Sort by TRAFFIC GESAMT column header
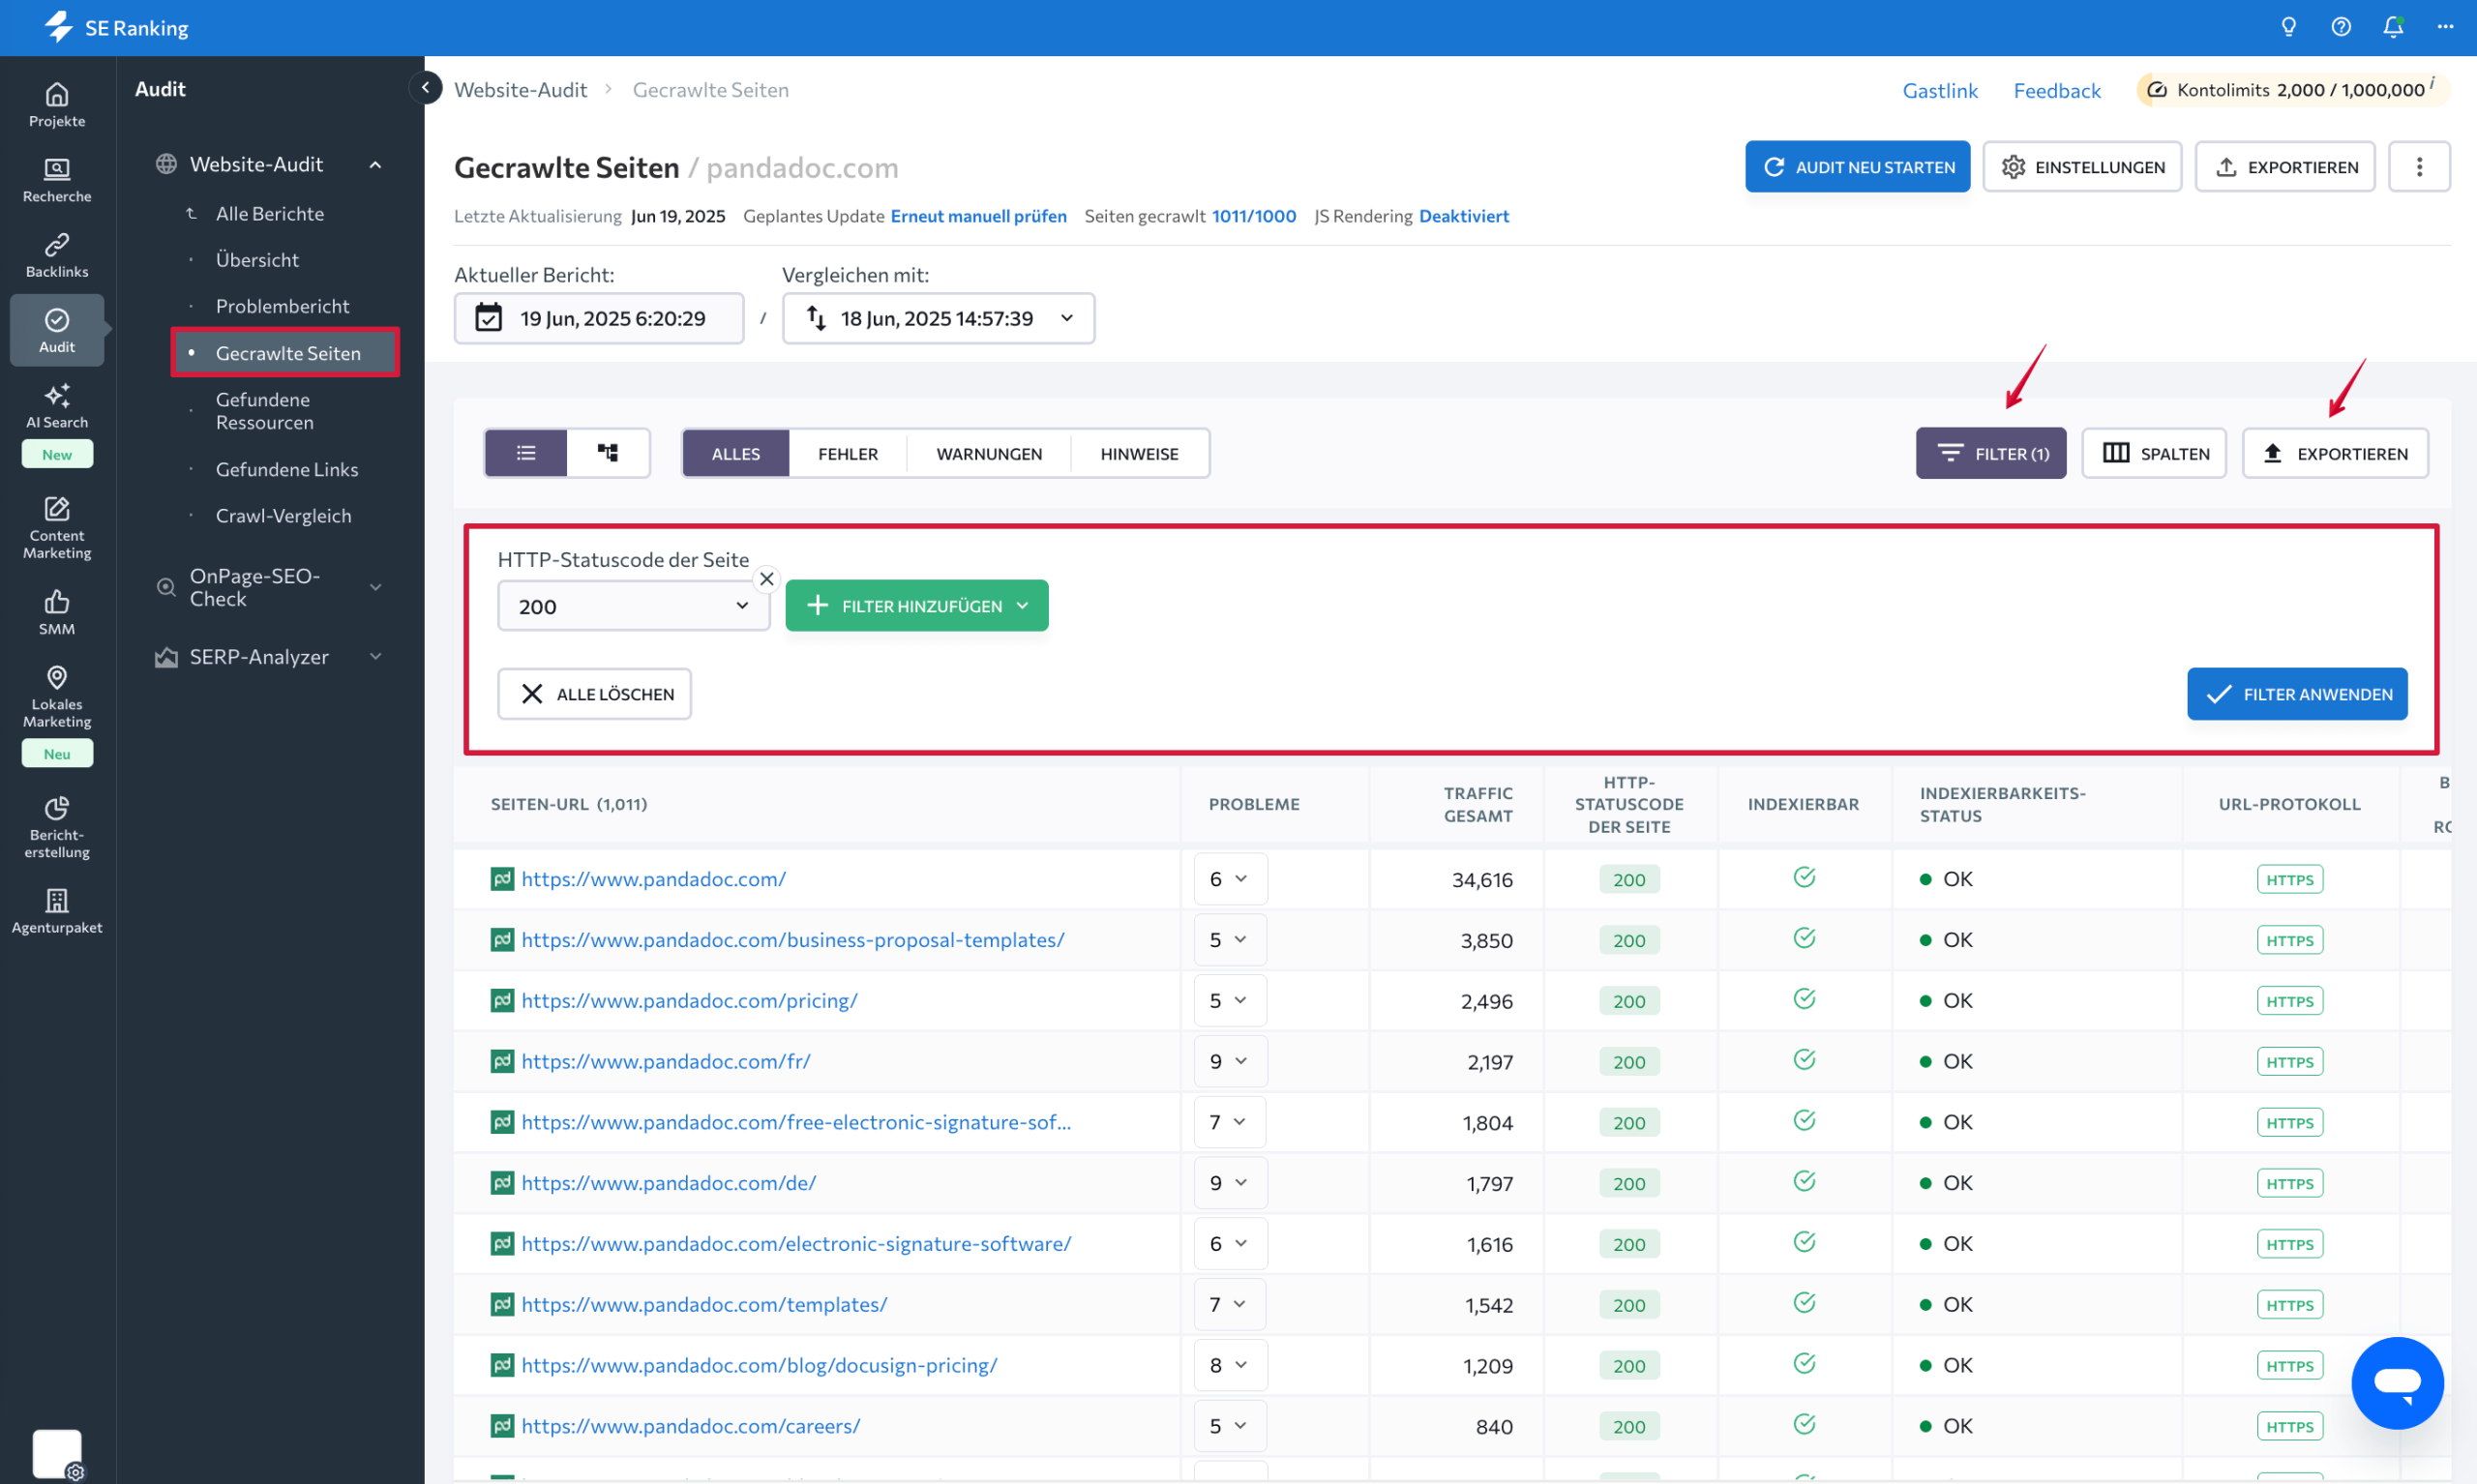The width and height of the screenshot is (2477, 1484). [x=1477, y=804]
